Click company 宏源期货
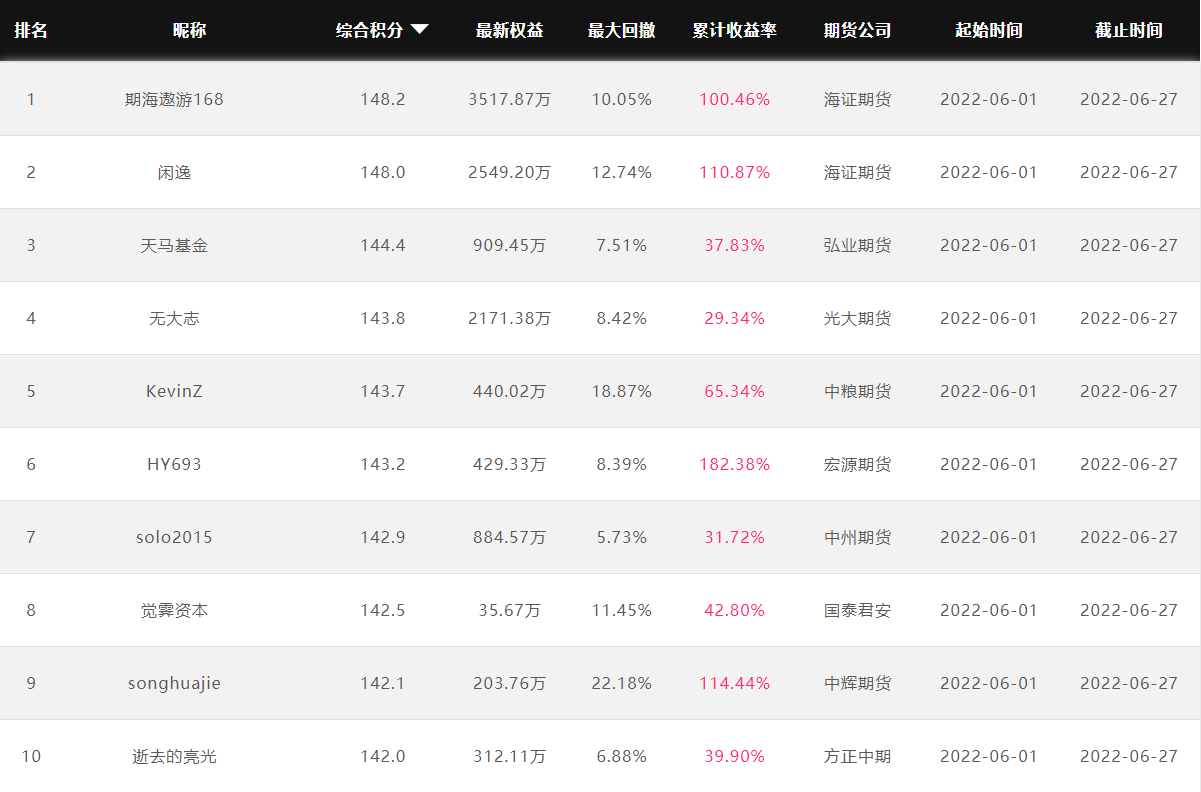 [858, 464]
